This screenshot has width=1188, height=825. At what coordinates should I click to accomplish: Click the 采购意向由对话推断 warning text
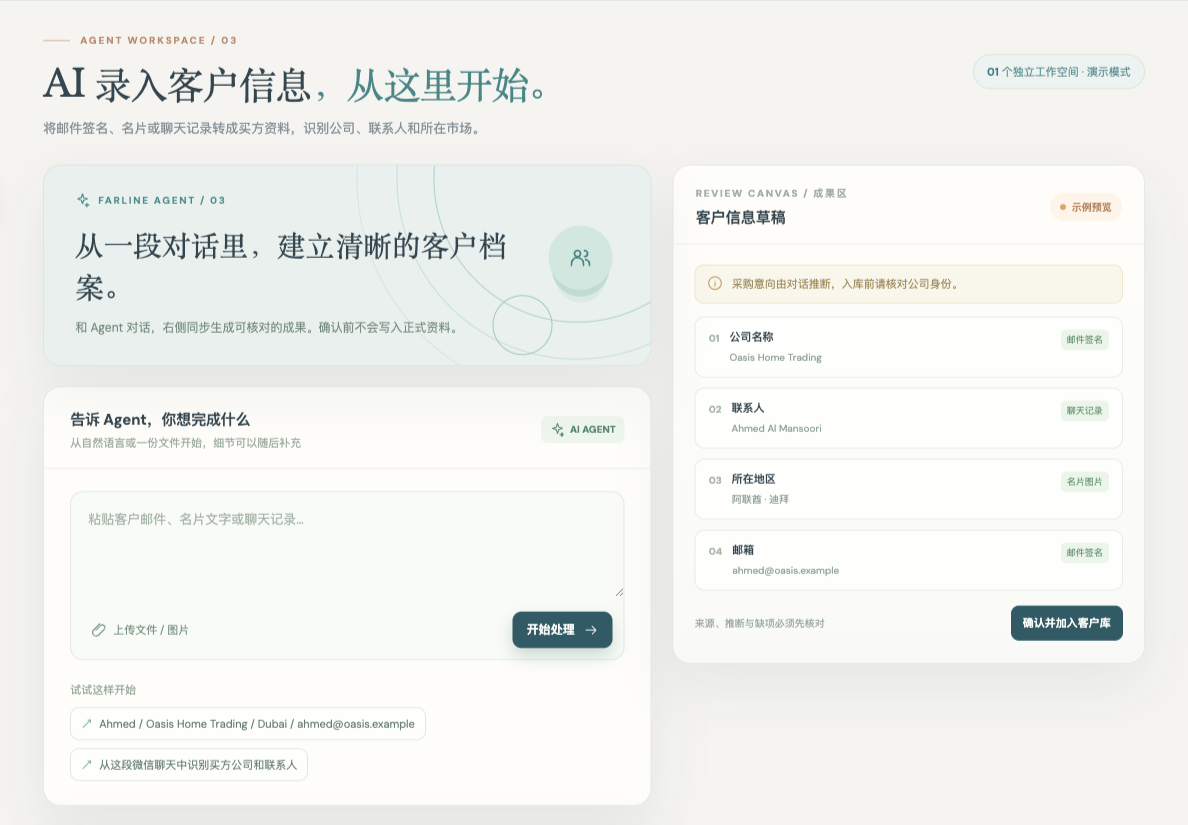coord(846,284)
